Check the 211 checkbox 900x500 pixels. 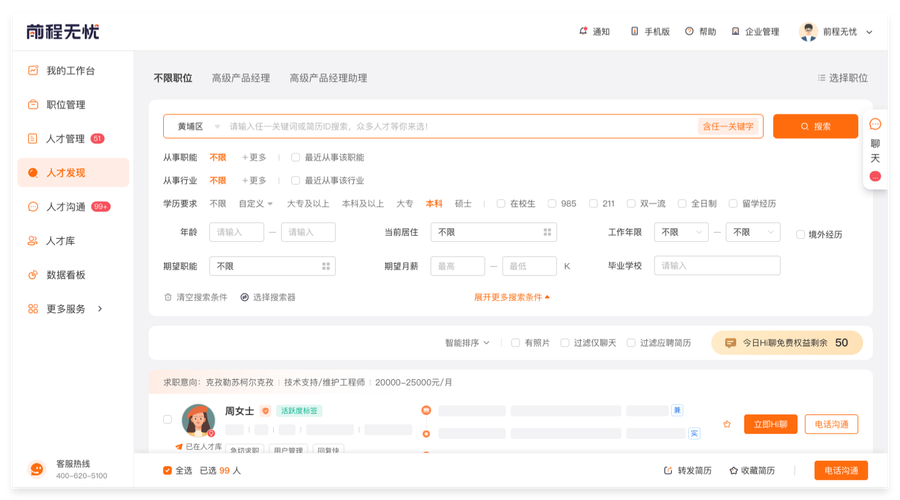point(593,203)
